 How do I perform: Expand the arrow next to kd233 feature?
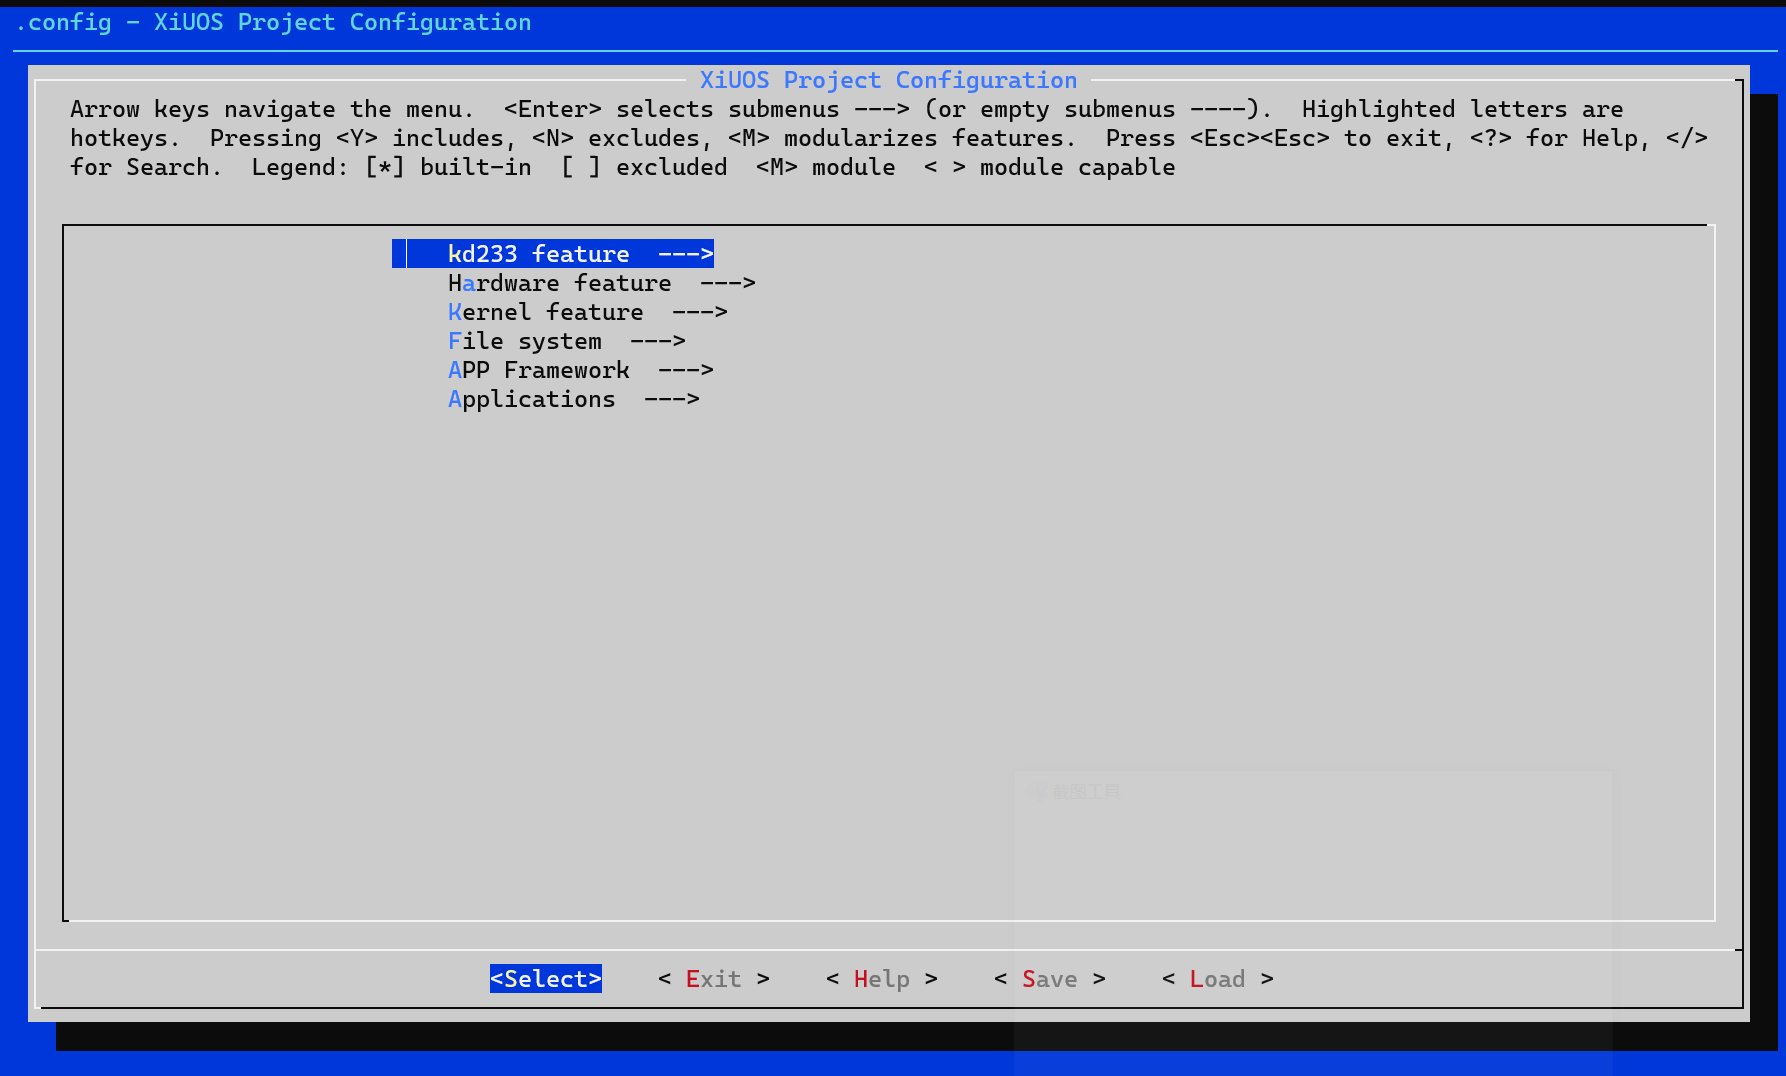(685, 254)
